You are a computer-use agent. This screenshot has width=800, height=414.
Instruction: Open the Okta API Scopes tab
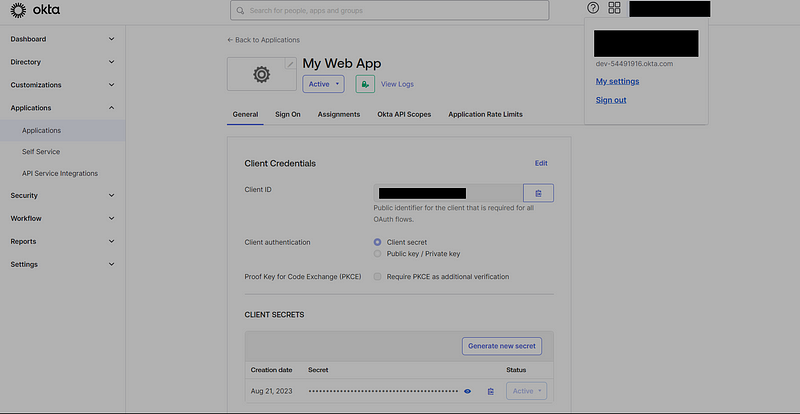tap(404, 114)
